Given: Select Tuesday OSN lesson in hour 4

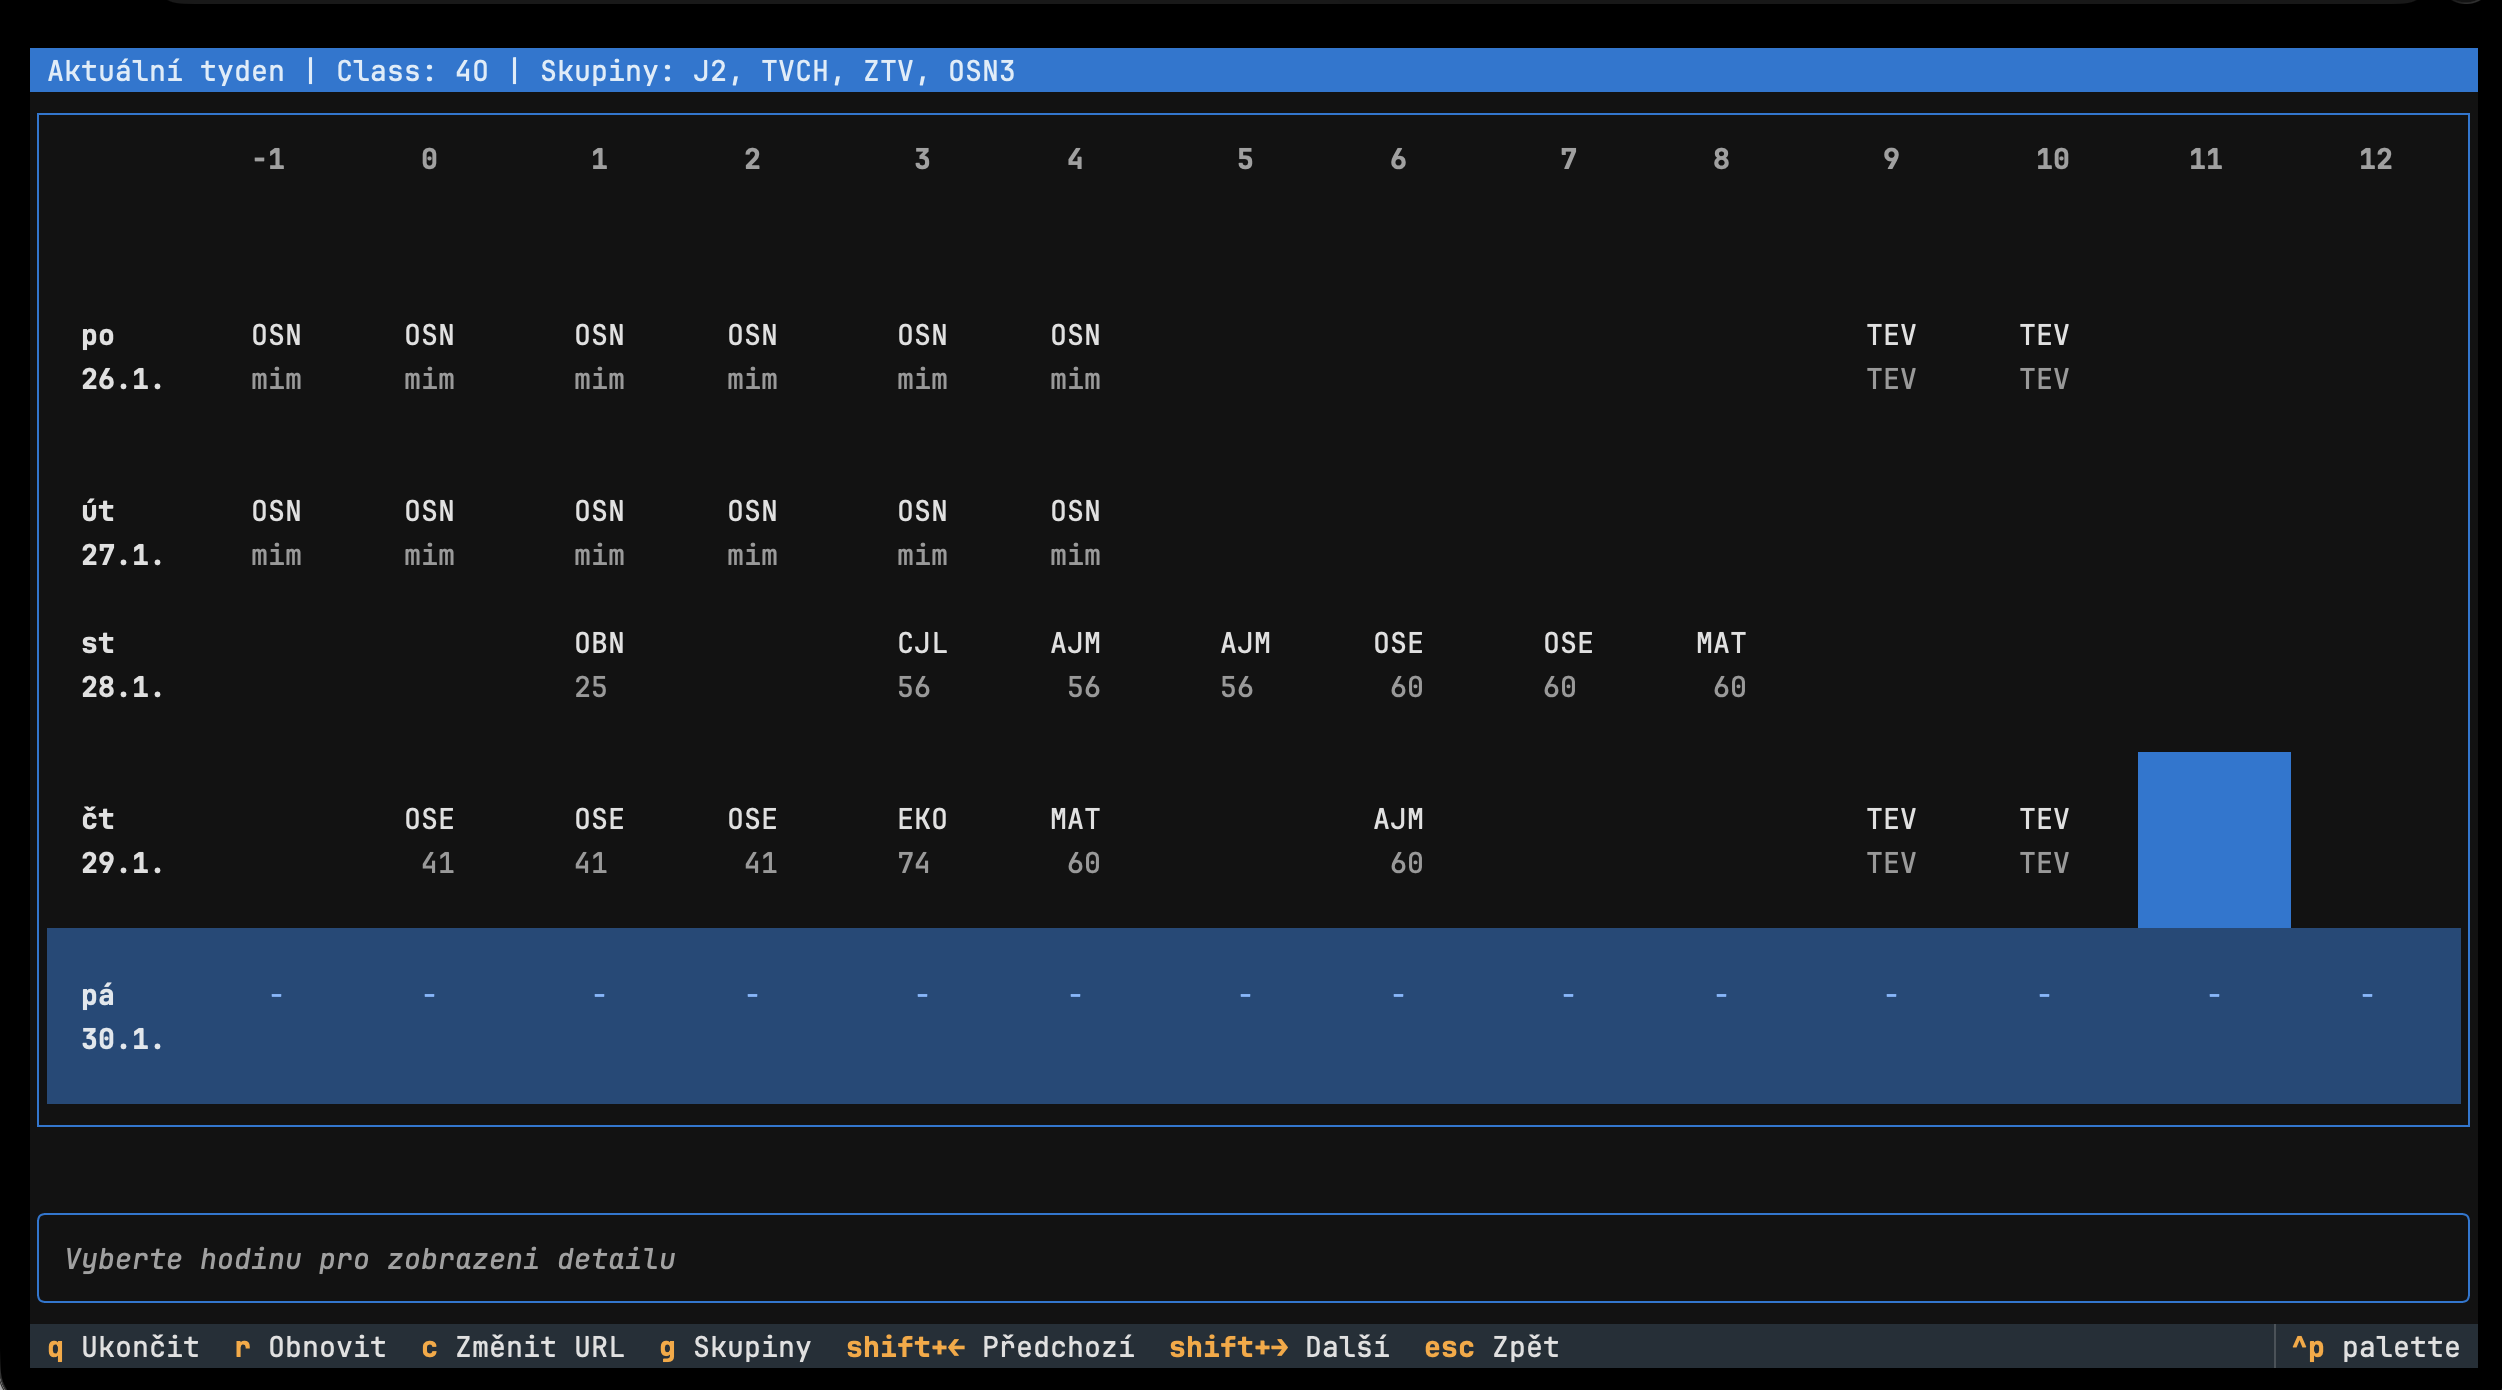Looking at the screenshot, I should click(1075, 532).
